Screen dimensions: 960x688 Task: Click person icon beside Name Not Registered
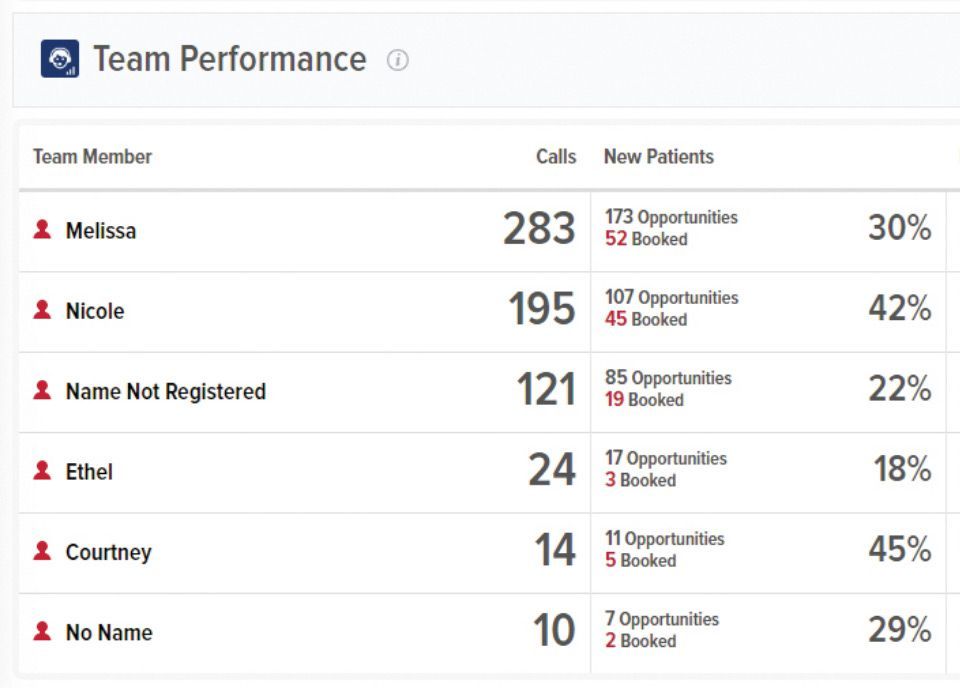pos(42,390)
